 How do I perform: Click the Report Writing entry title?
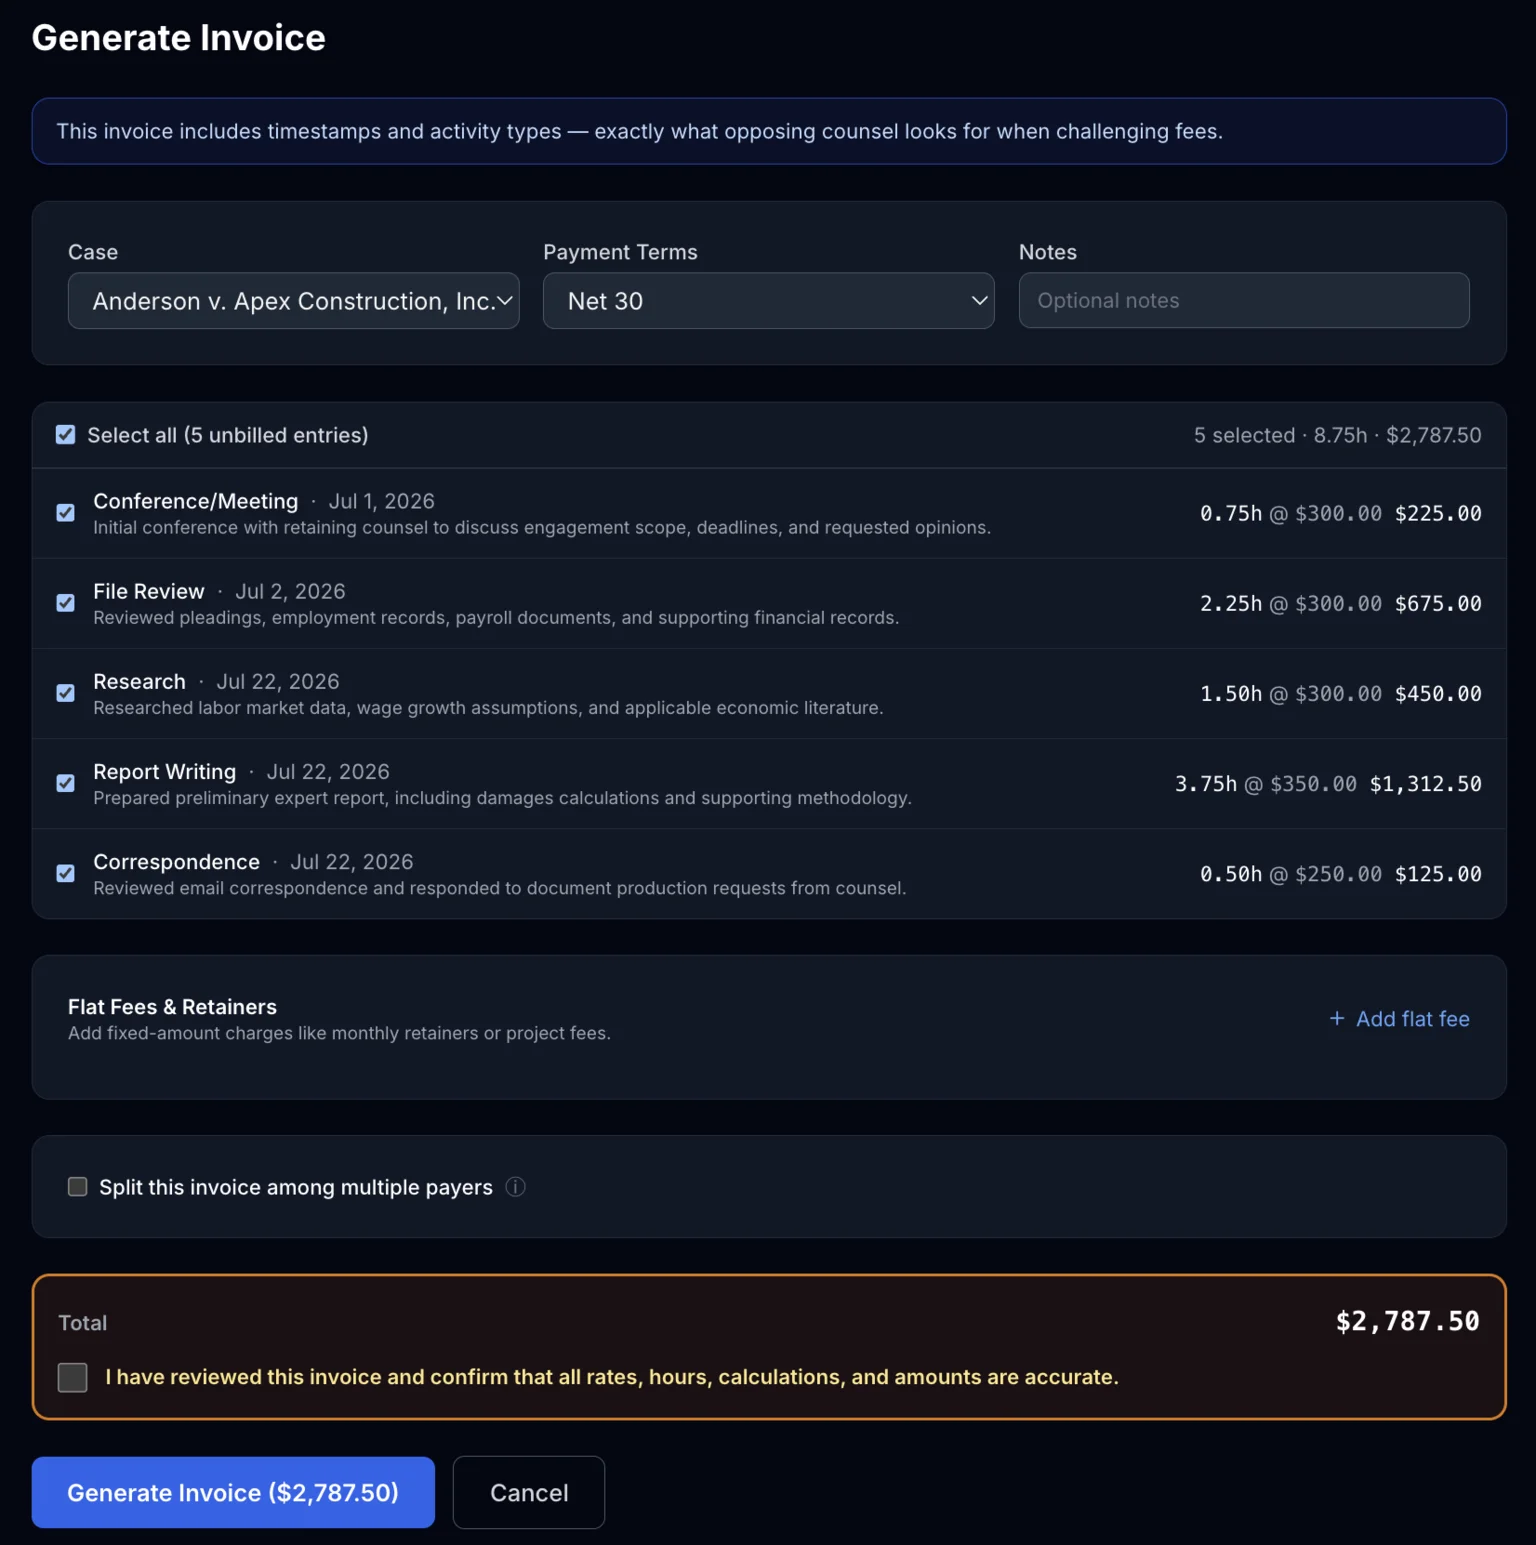coord(165,772)
